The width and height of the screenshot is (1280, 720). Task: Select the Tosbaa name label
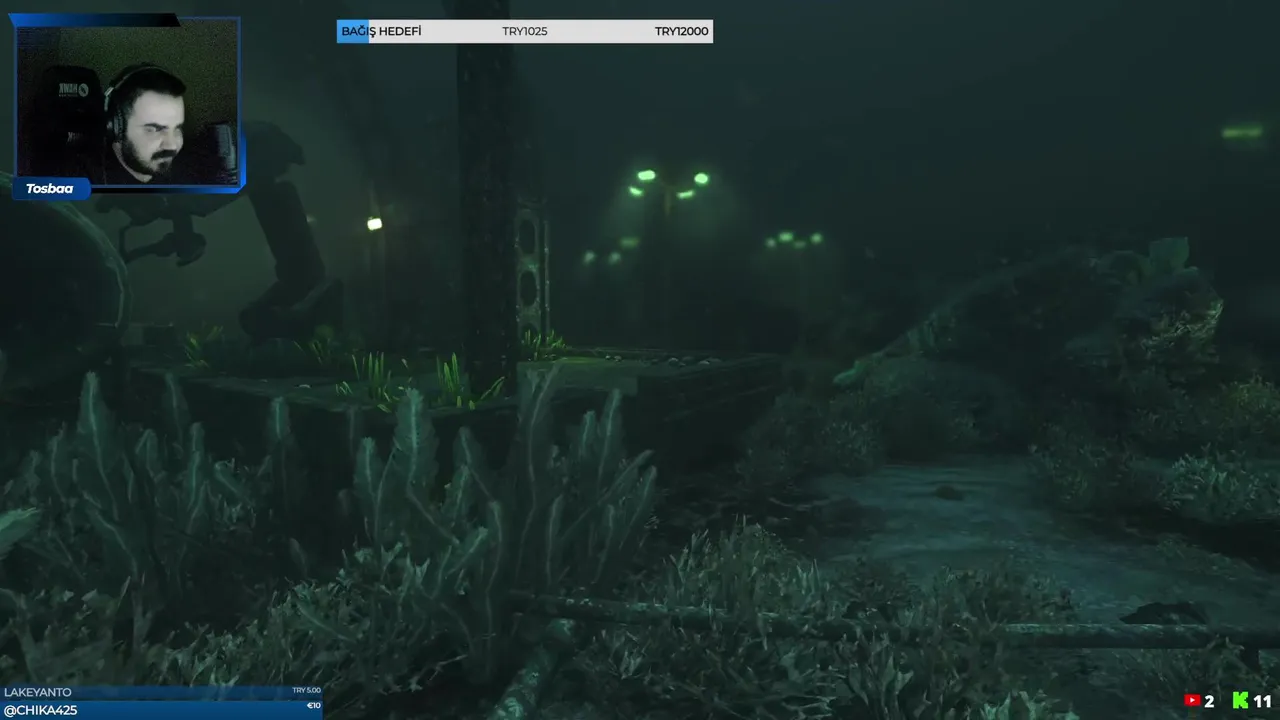click(50, 189)
